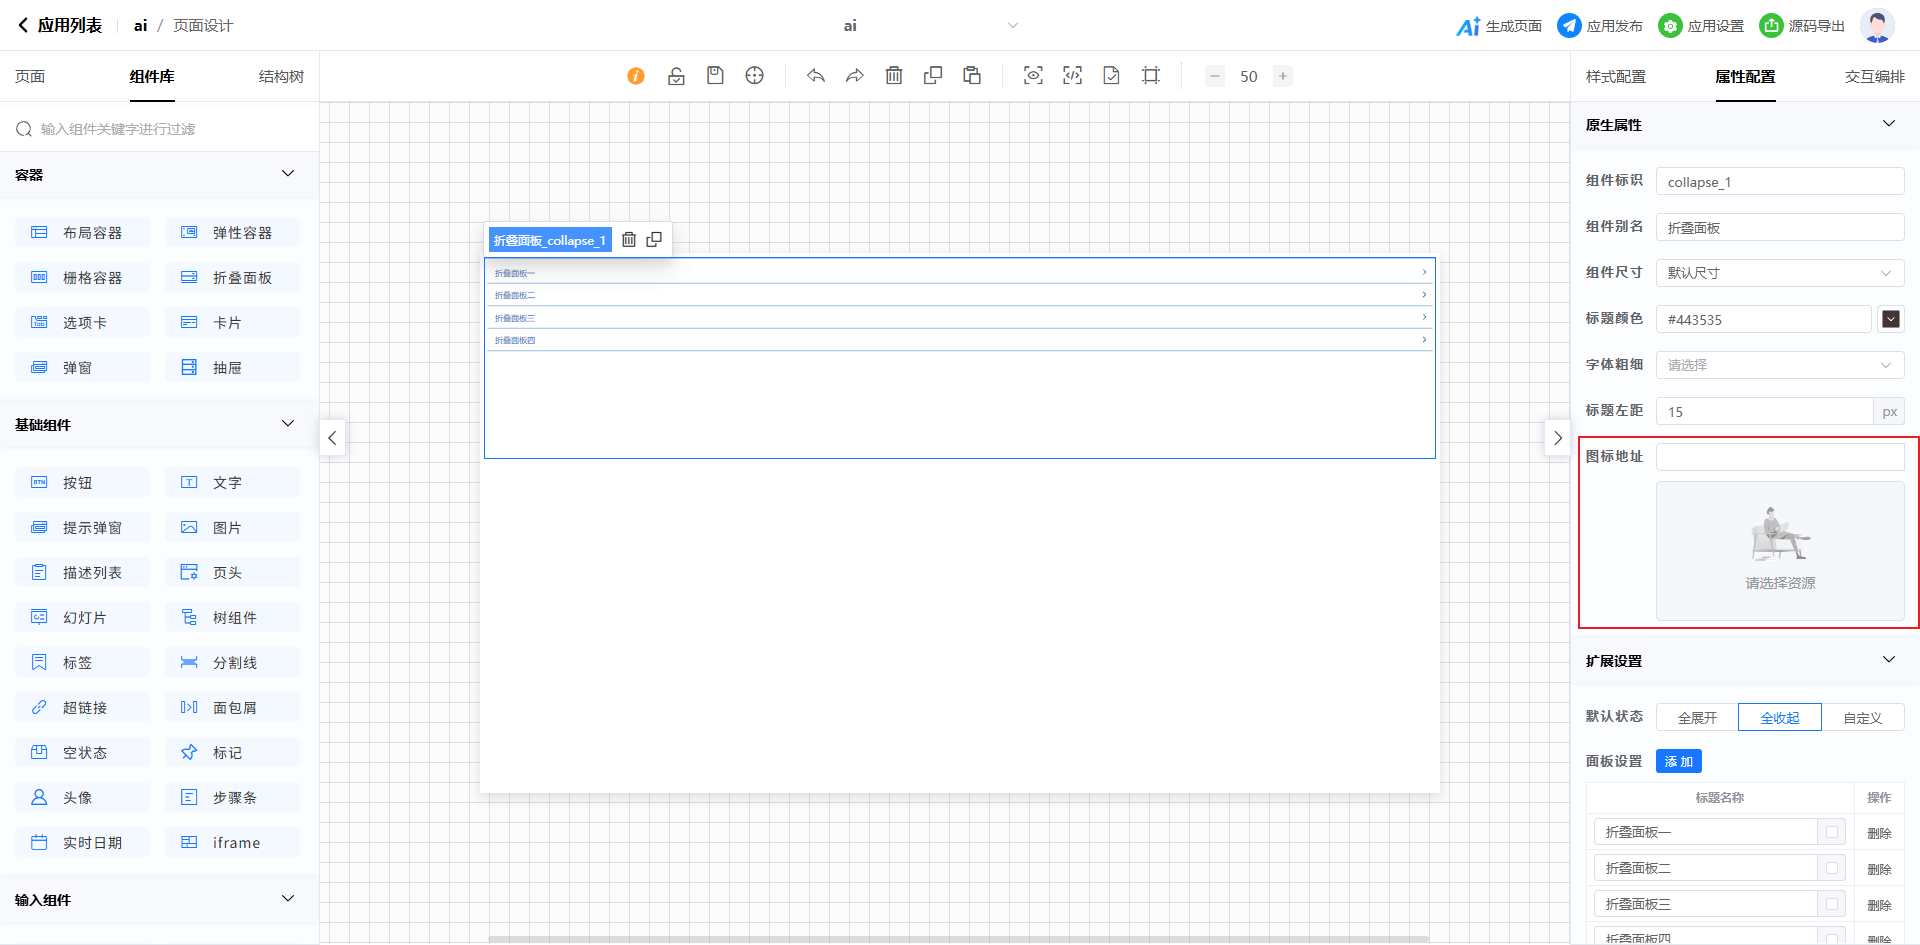The image size is (1920, 945).
Task: Click the redo arrow in the toolbar
Action: [x=855, y=76]
